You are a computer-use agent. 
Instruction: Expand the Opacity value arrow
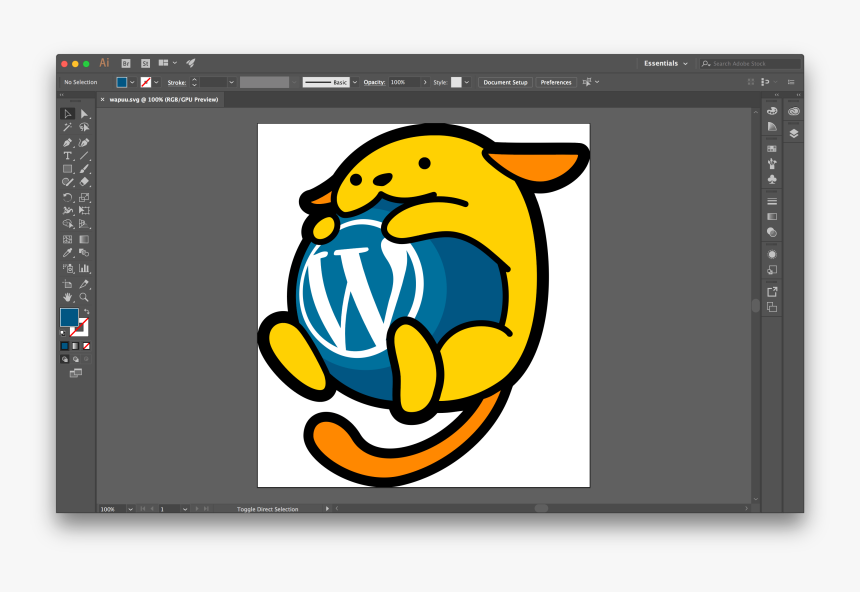425,82
